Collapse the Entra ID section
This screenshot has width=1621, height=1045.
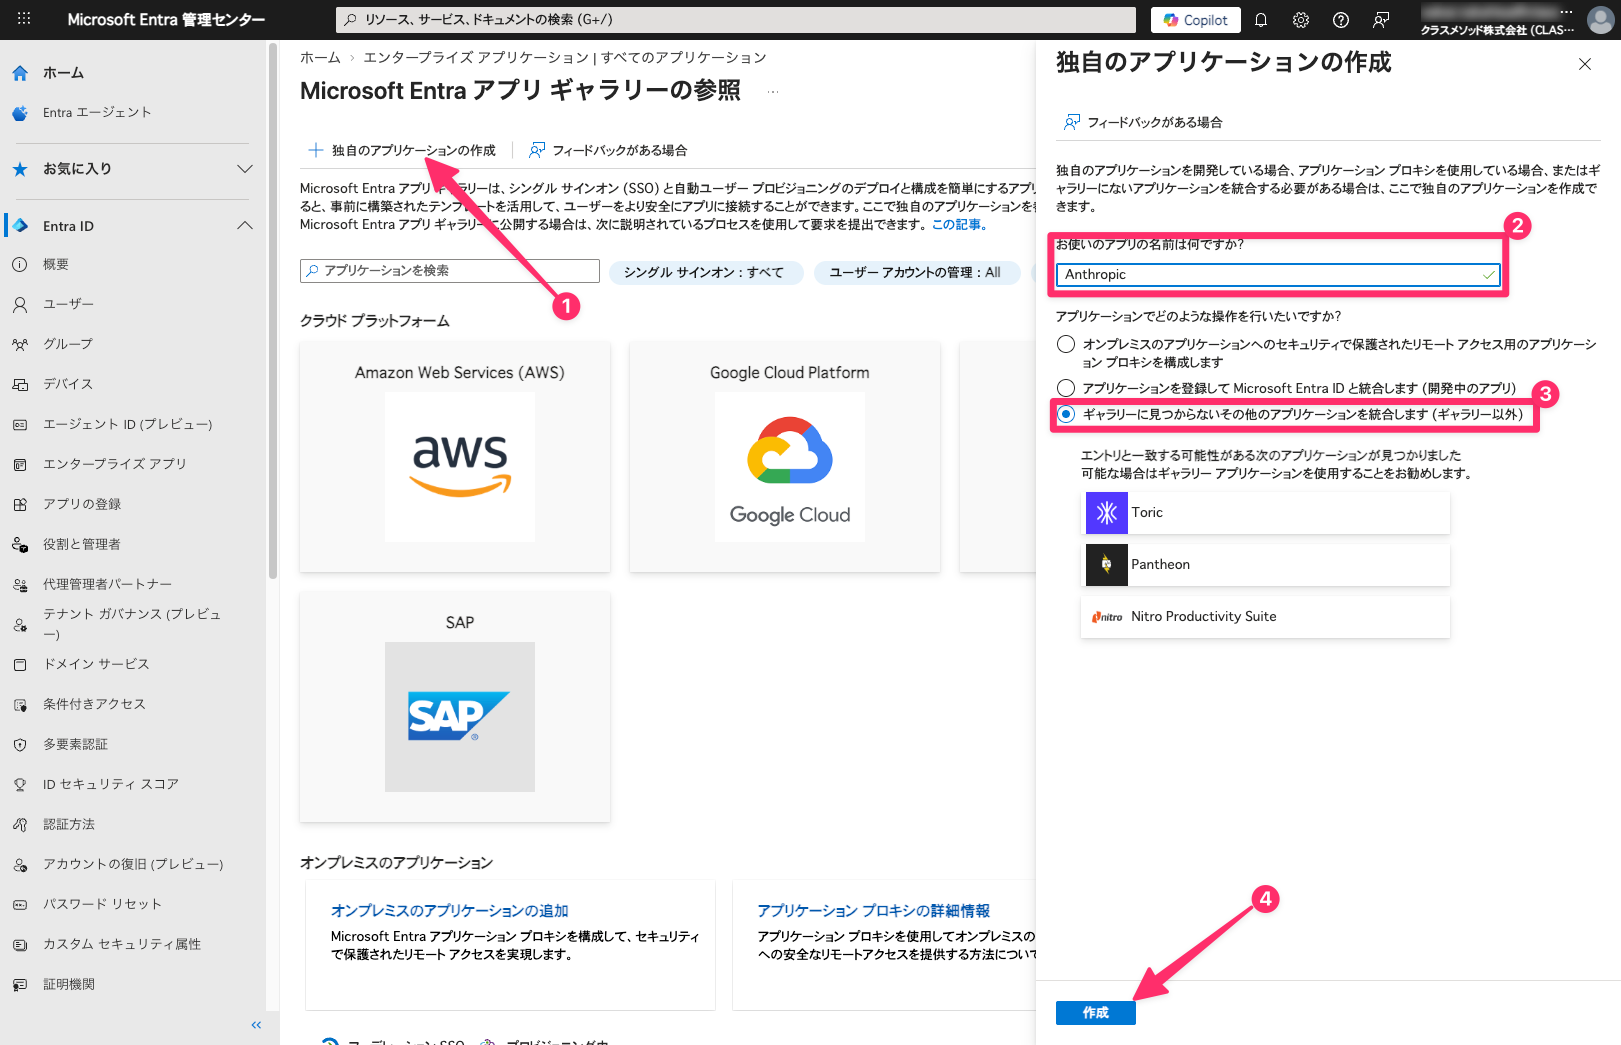point(245,226)
